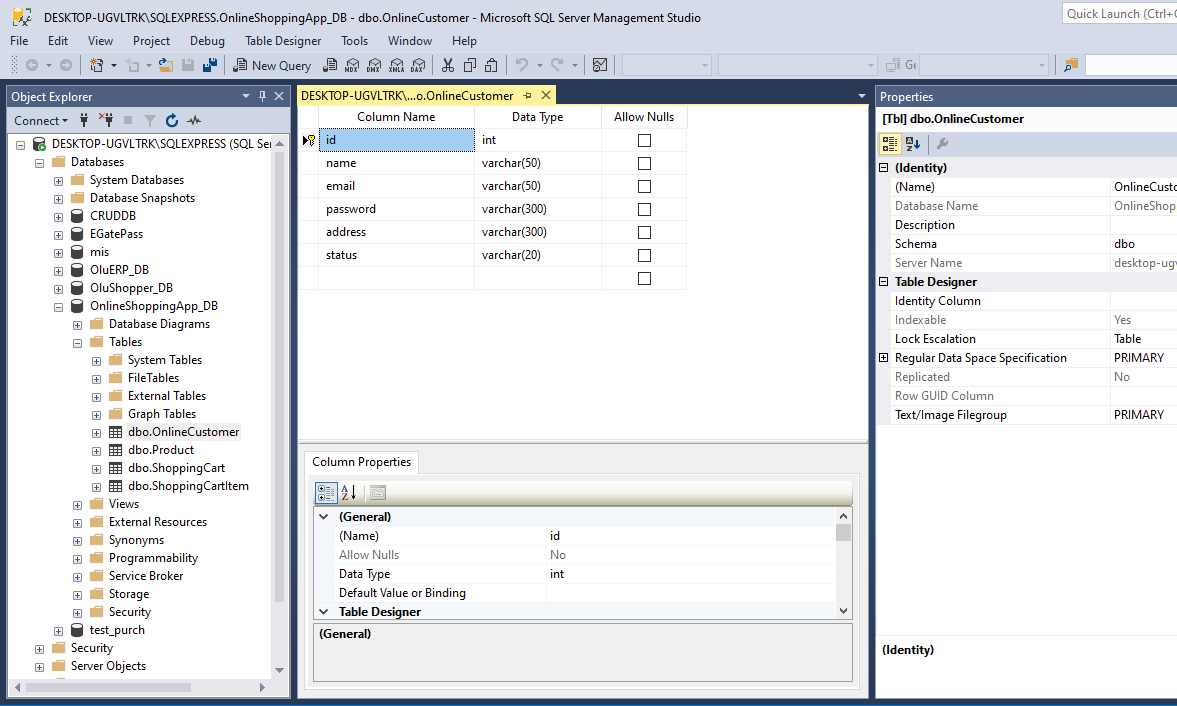The height and width of the screenshot is (706, 1177).
Task: Connect Object Explorer plug icon
Action: [x=84, y=120]
